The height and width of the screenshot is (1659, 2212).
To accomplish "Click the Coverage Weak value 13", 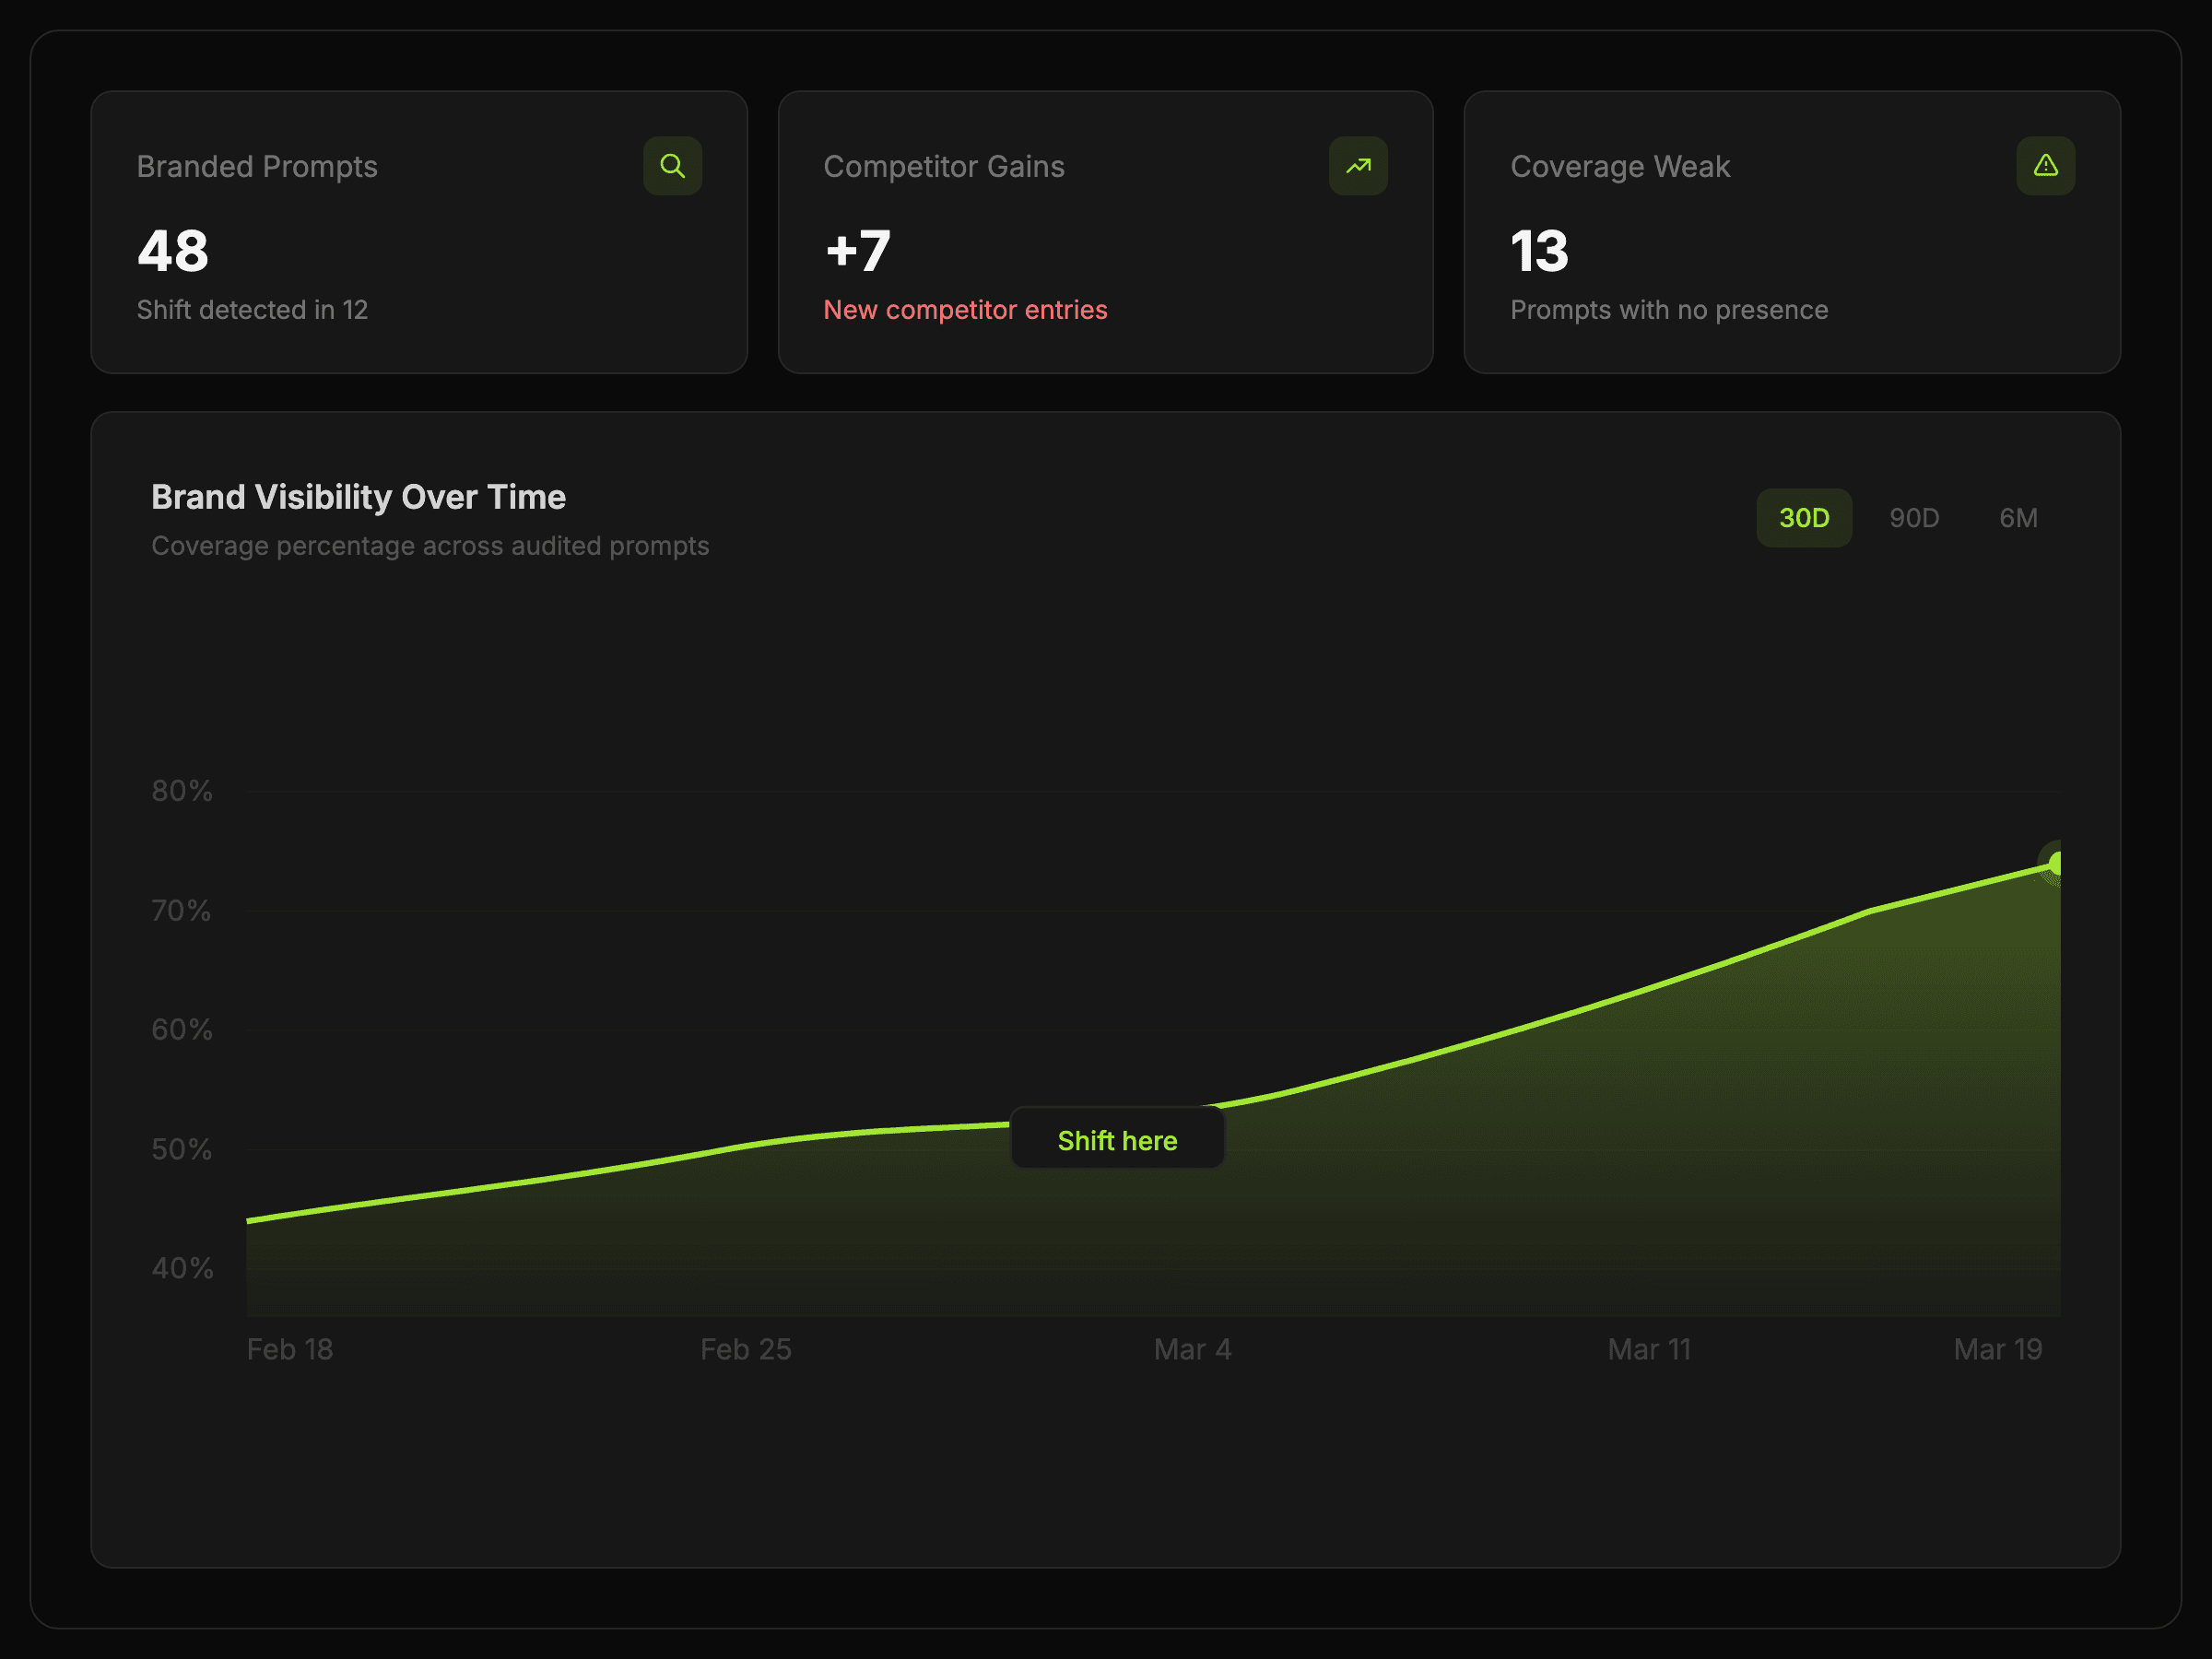I will (x=1538, y=251).
